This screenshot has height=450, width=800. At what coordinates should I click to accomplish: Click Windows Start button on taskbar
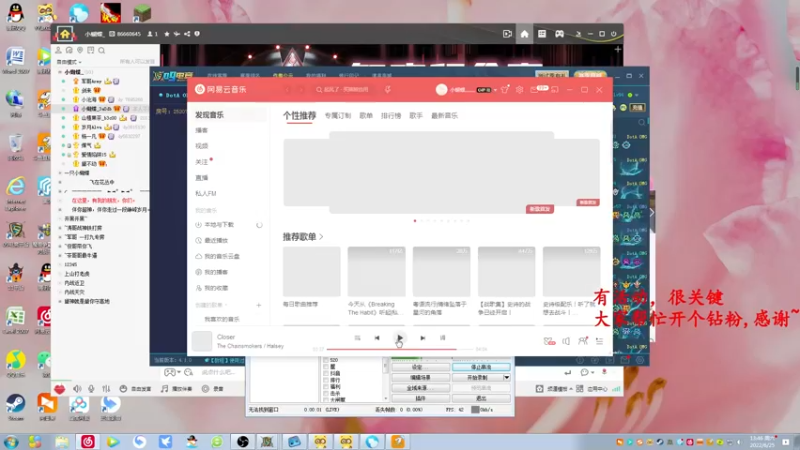[11, 442]
